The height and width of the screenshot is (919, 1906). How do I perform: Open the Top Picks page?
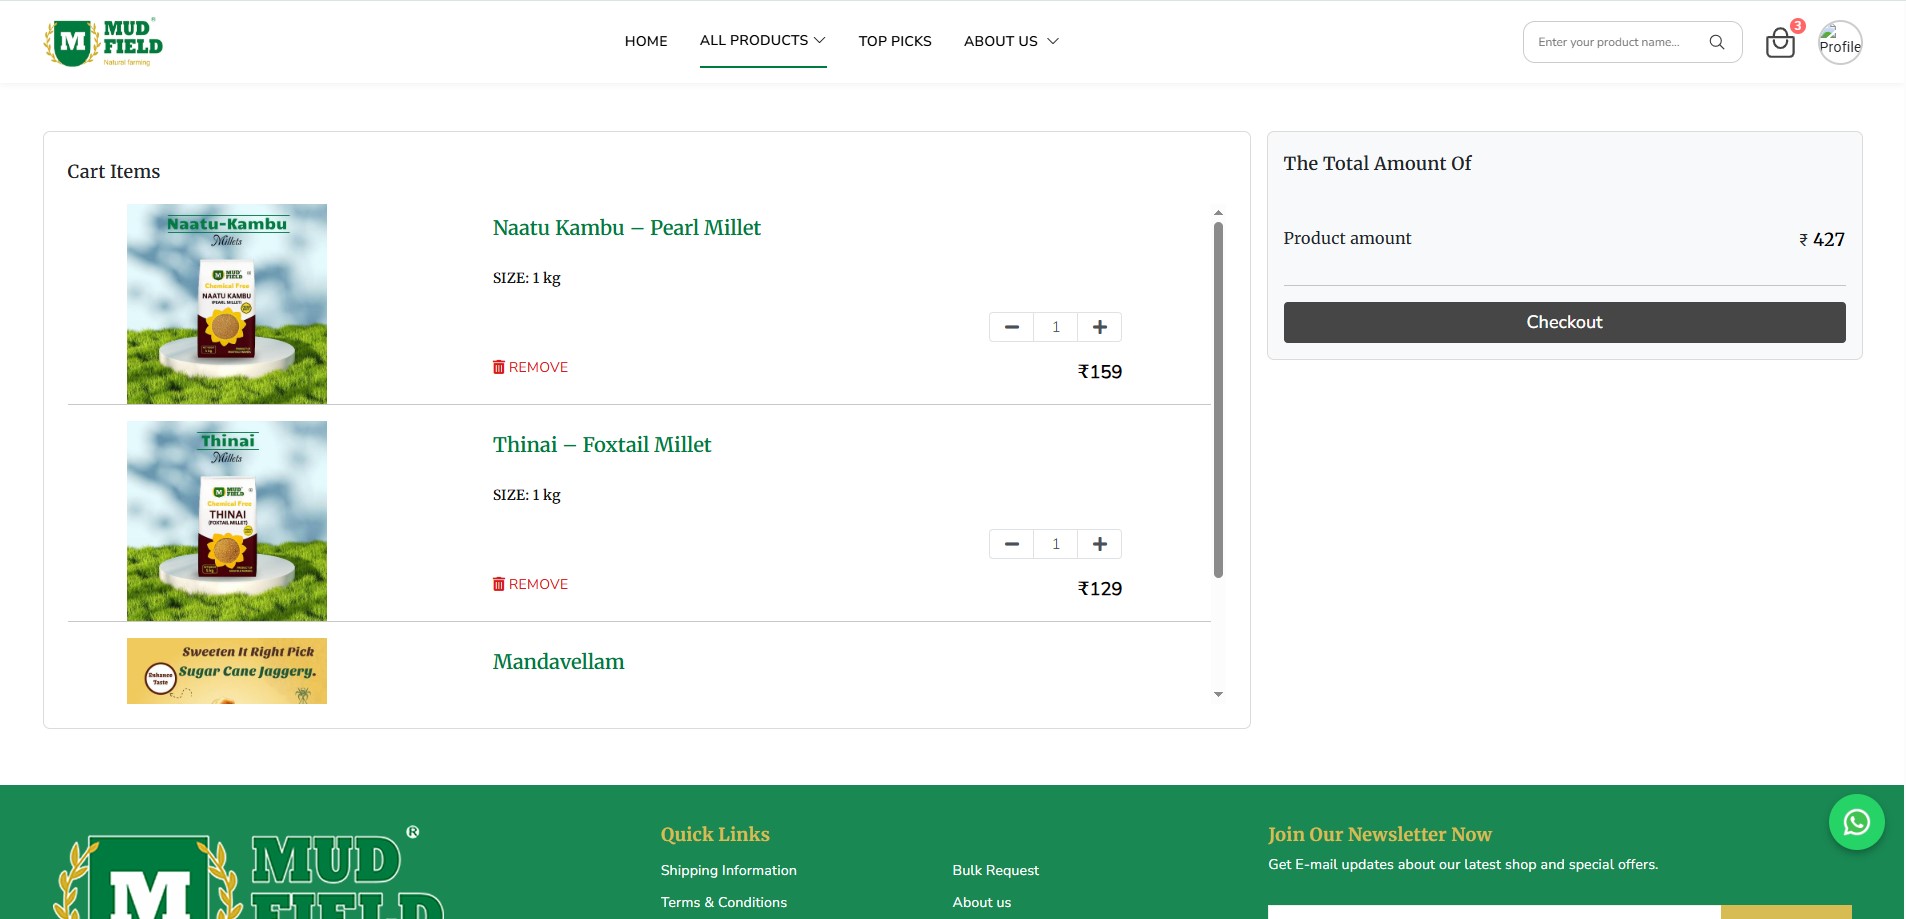click(x=895, y=41)
